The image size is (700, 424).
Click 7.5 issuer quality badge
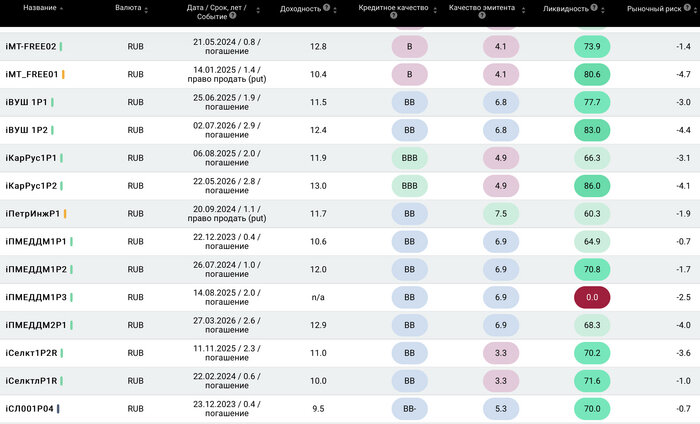click(x=501, y=214)
